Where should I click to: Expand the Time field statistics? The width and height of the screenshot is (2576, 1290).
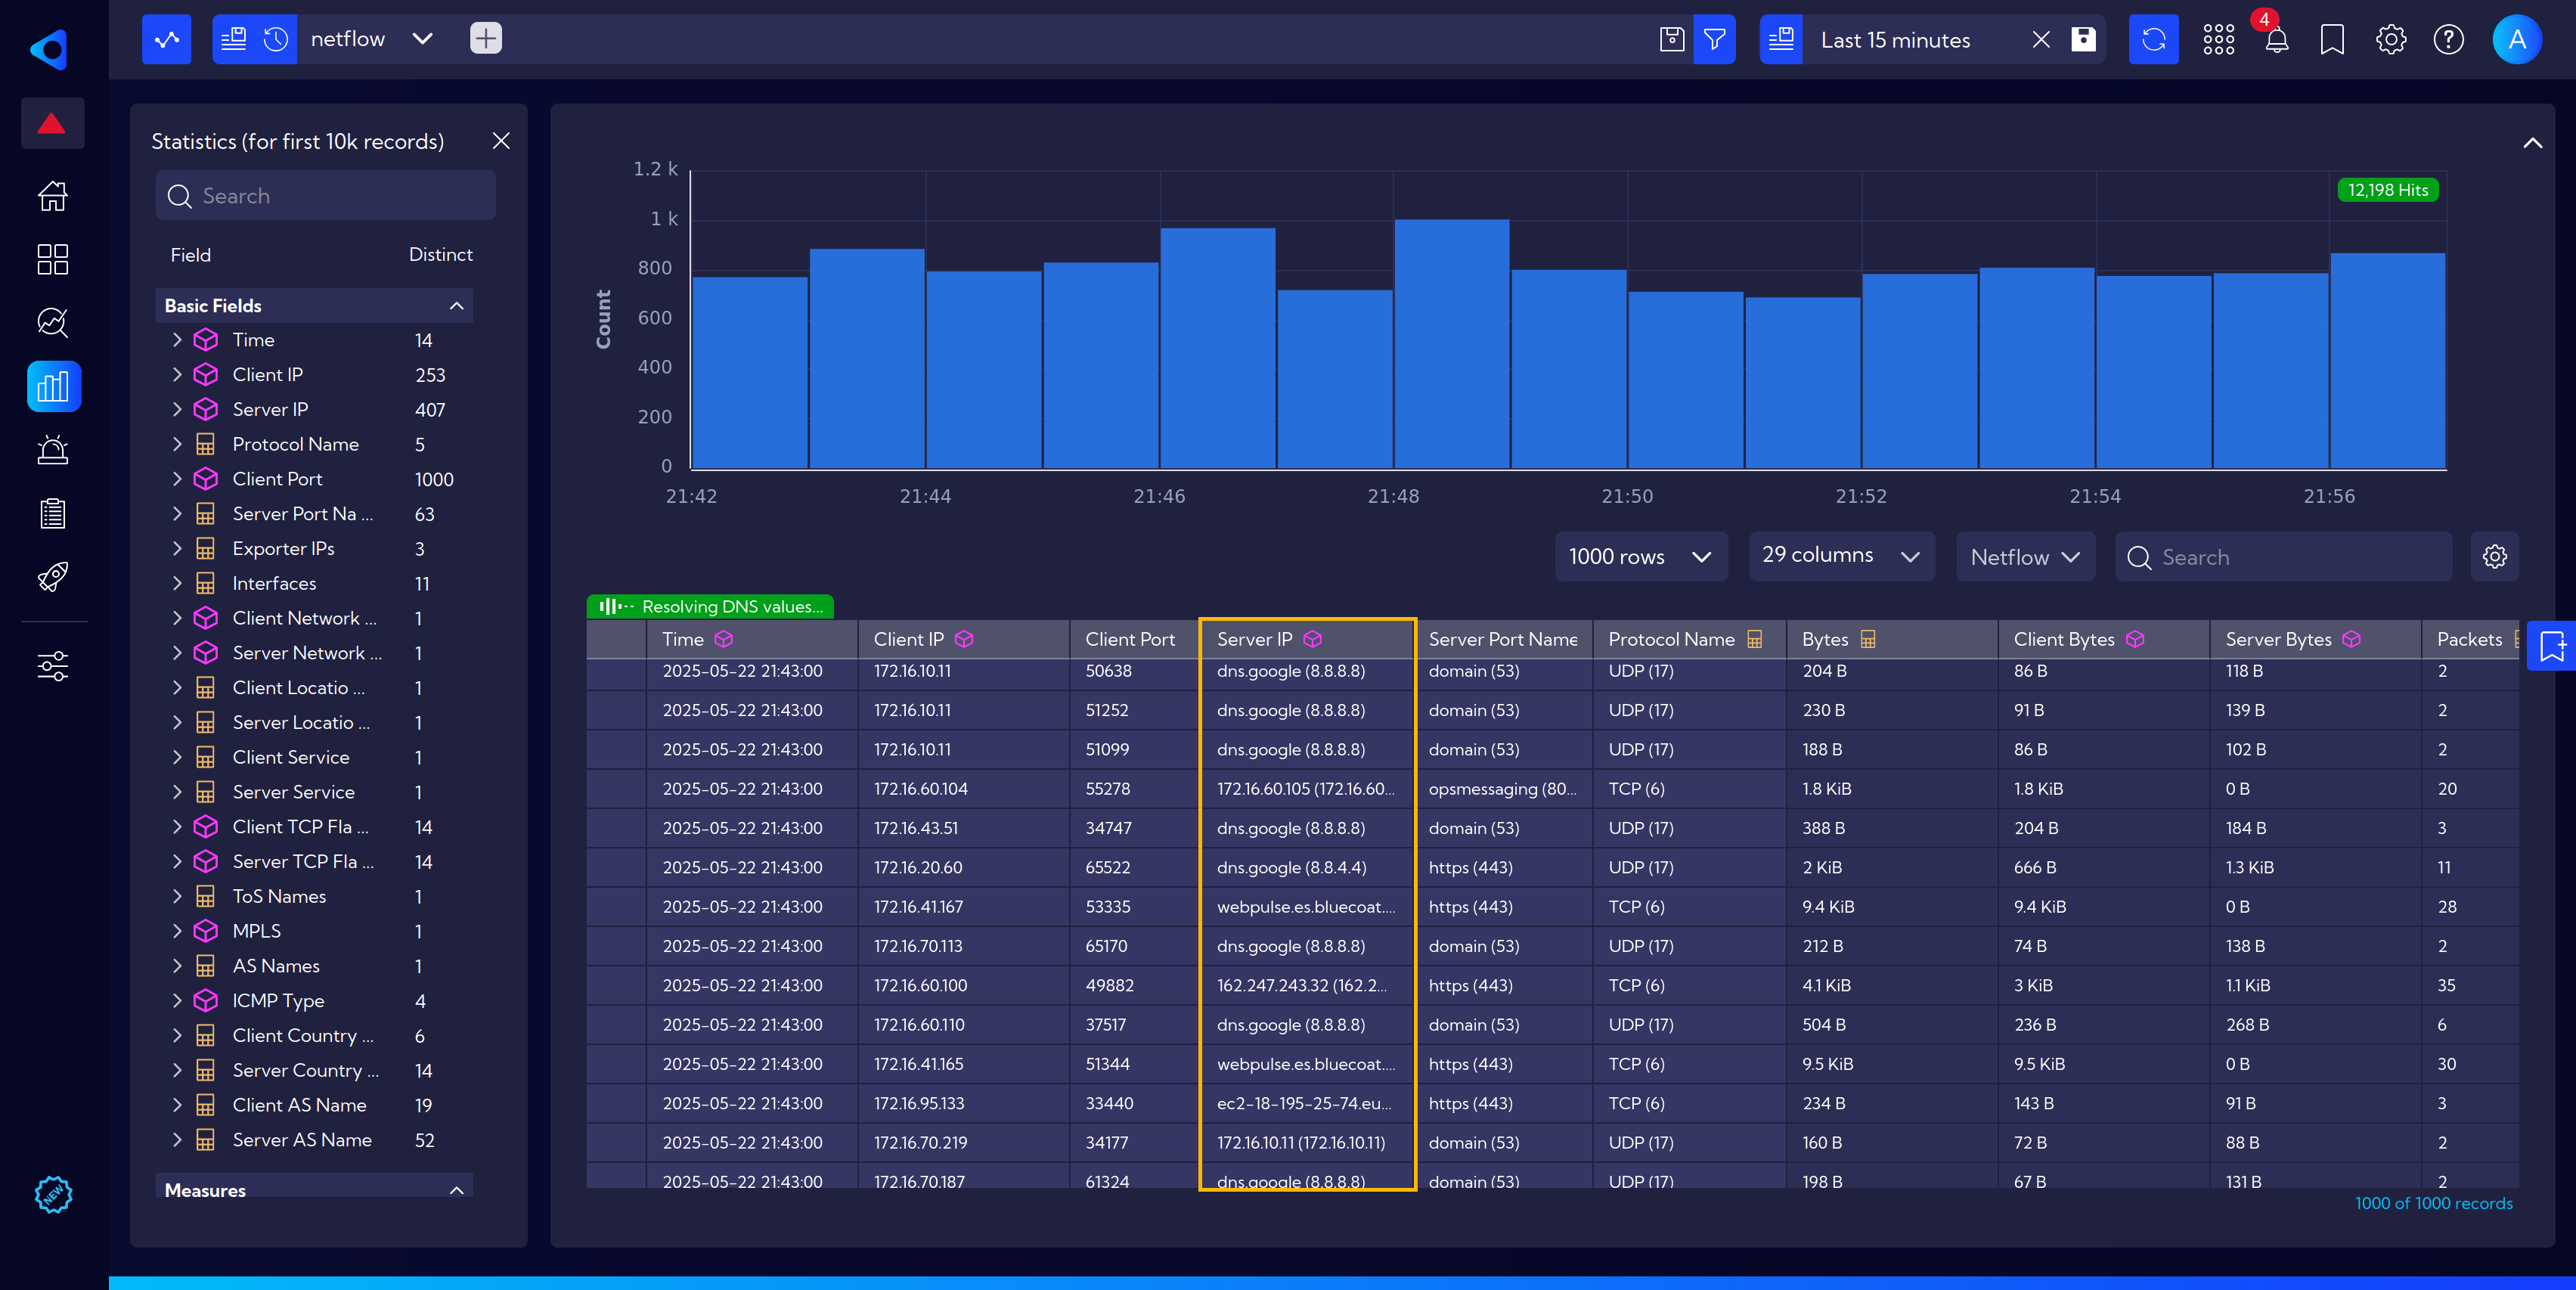pos(177,340)
